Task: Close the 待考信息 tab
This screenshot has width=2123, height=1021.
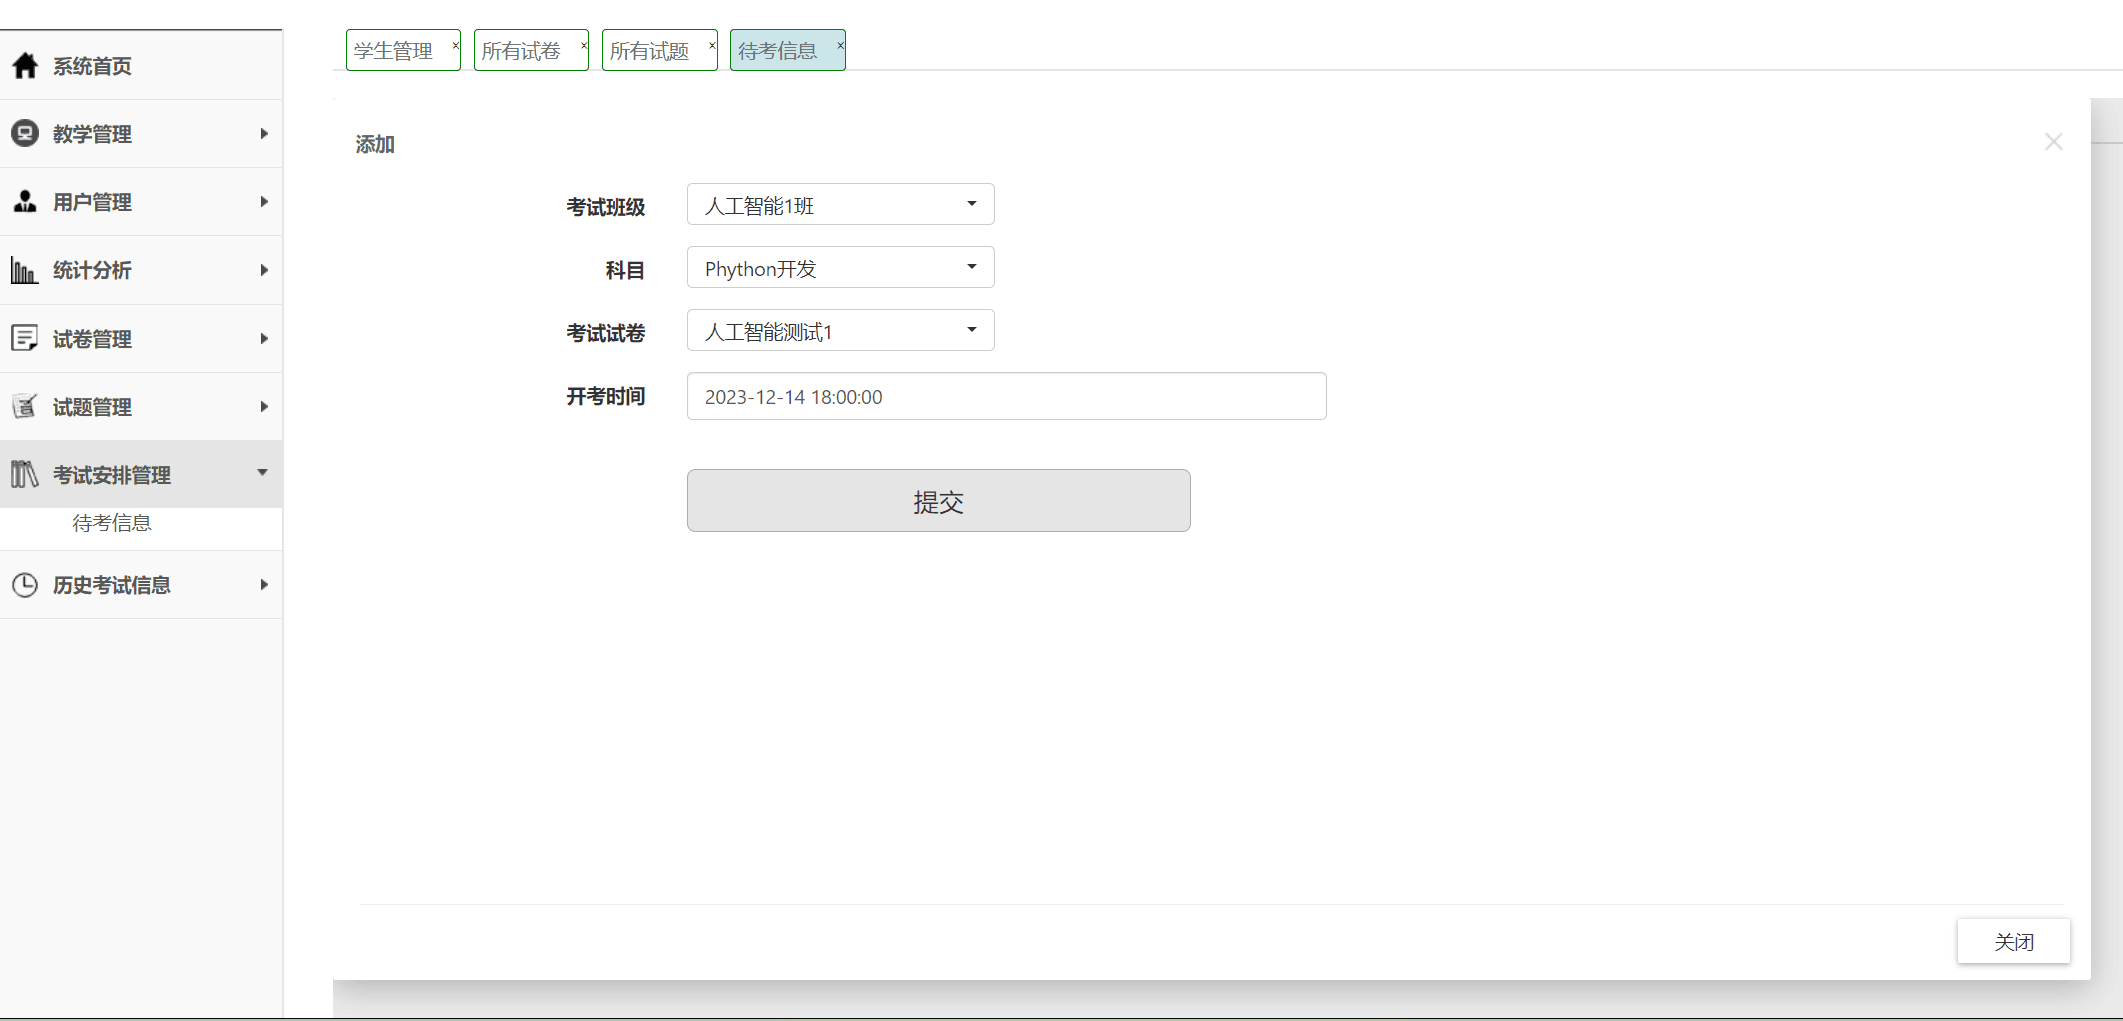Action: 840,45
